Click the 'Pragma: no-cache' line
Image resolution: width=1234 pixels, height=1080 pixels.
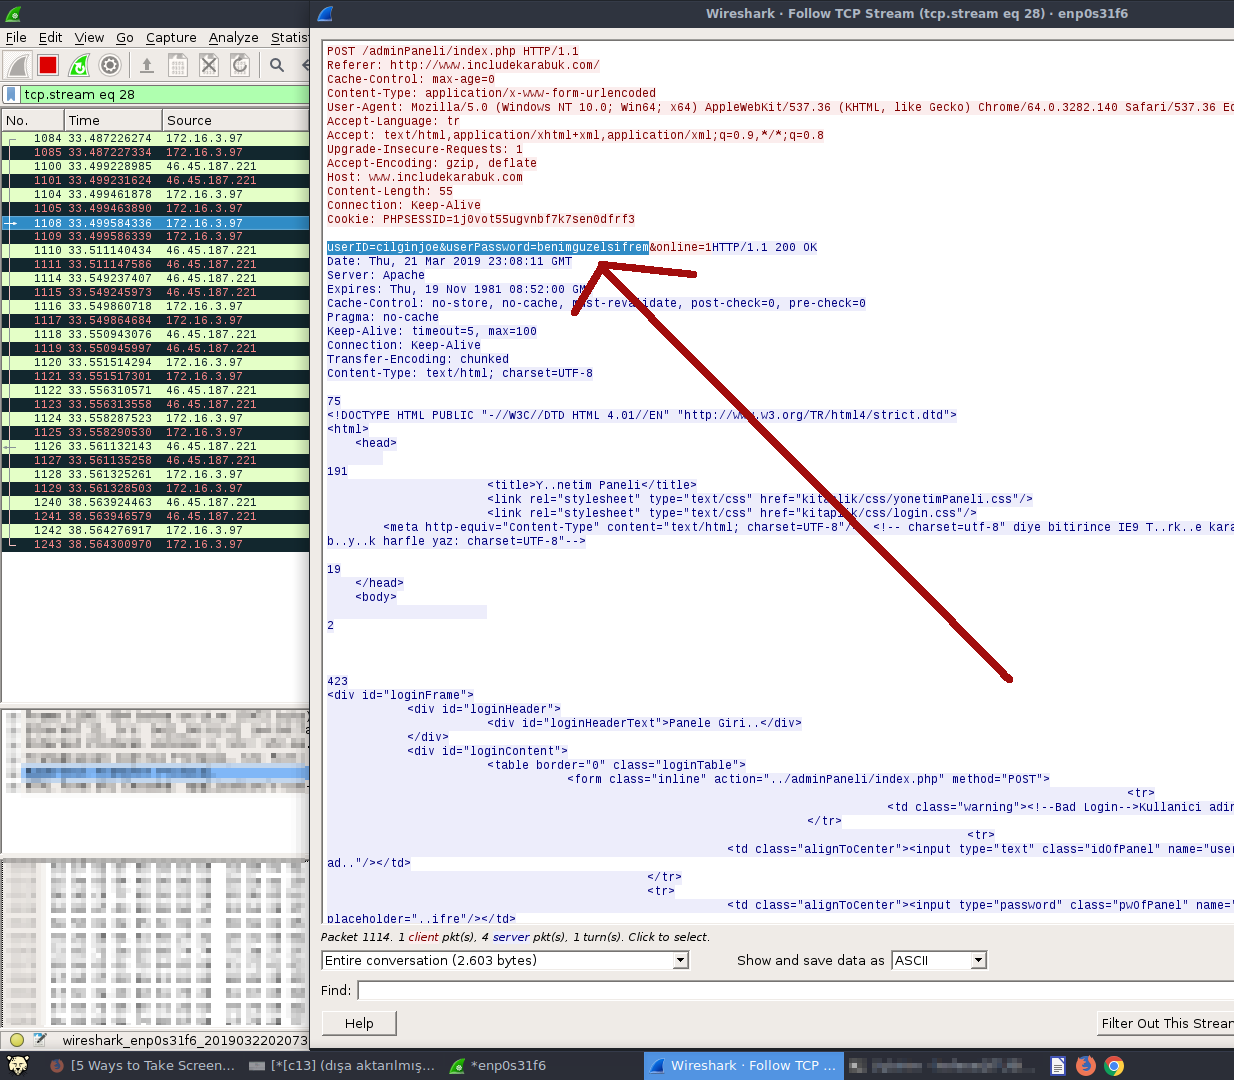(383, 317)
